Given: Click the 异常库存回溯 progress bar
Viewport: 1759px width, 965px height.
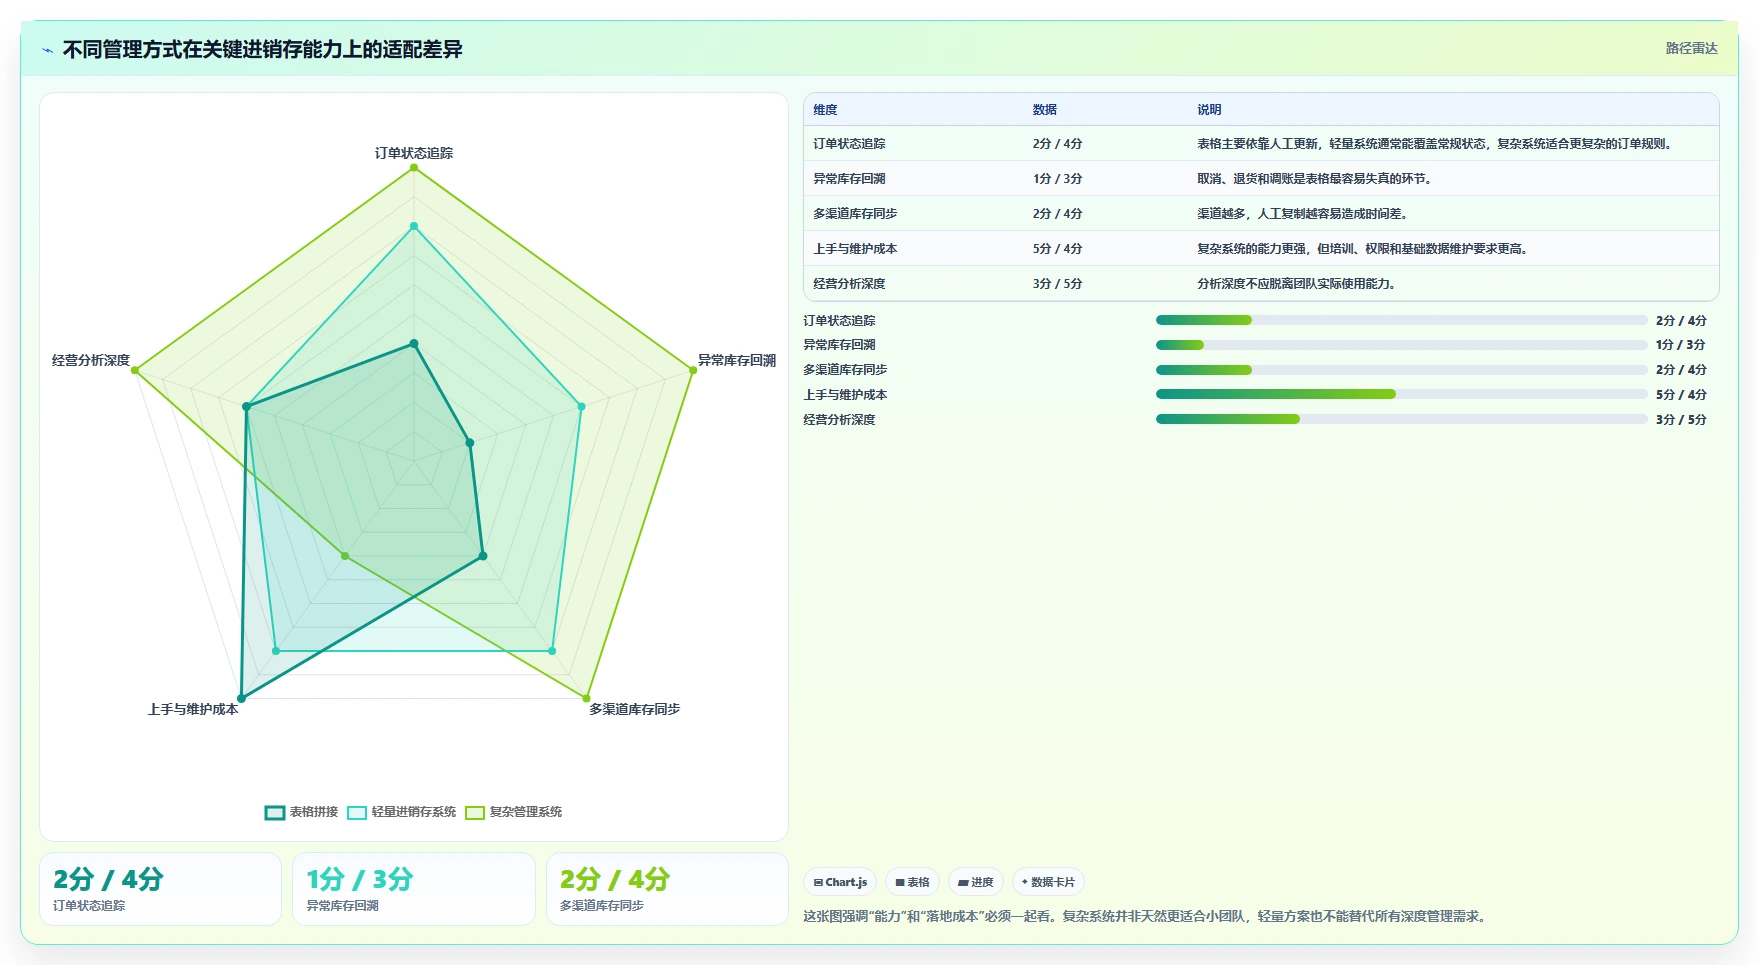Looking at the screenshot, I should coord(1401,345).
